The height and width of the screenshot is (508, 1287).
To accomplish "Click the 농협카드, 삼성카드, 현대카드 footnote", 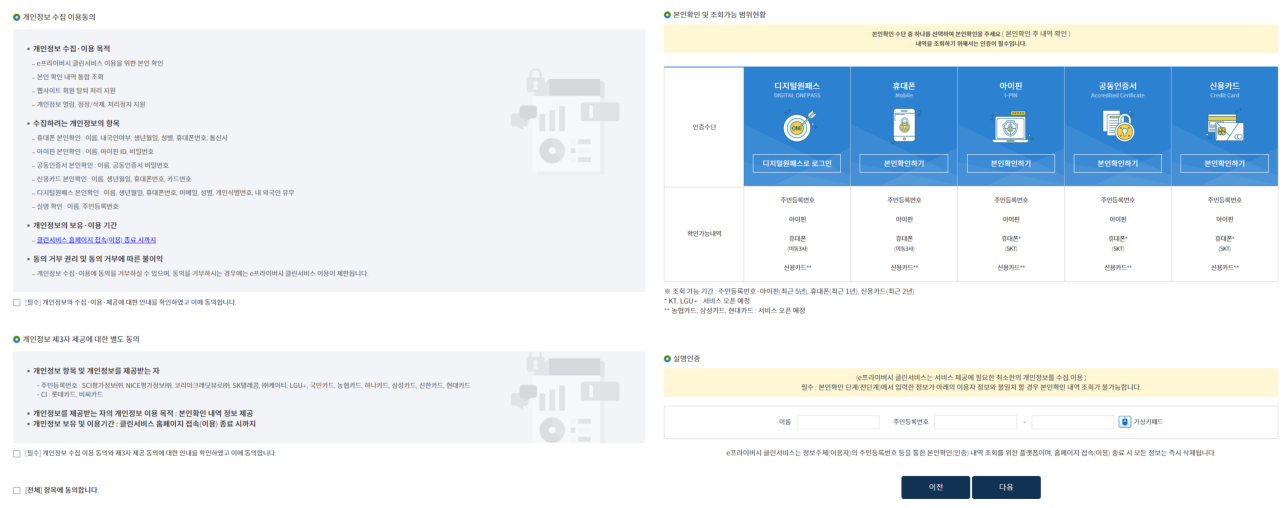I will pos(737,311).
